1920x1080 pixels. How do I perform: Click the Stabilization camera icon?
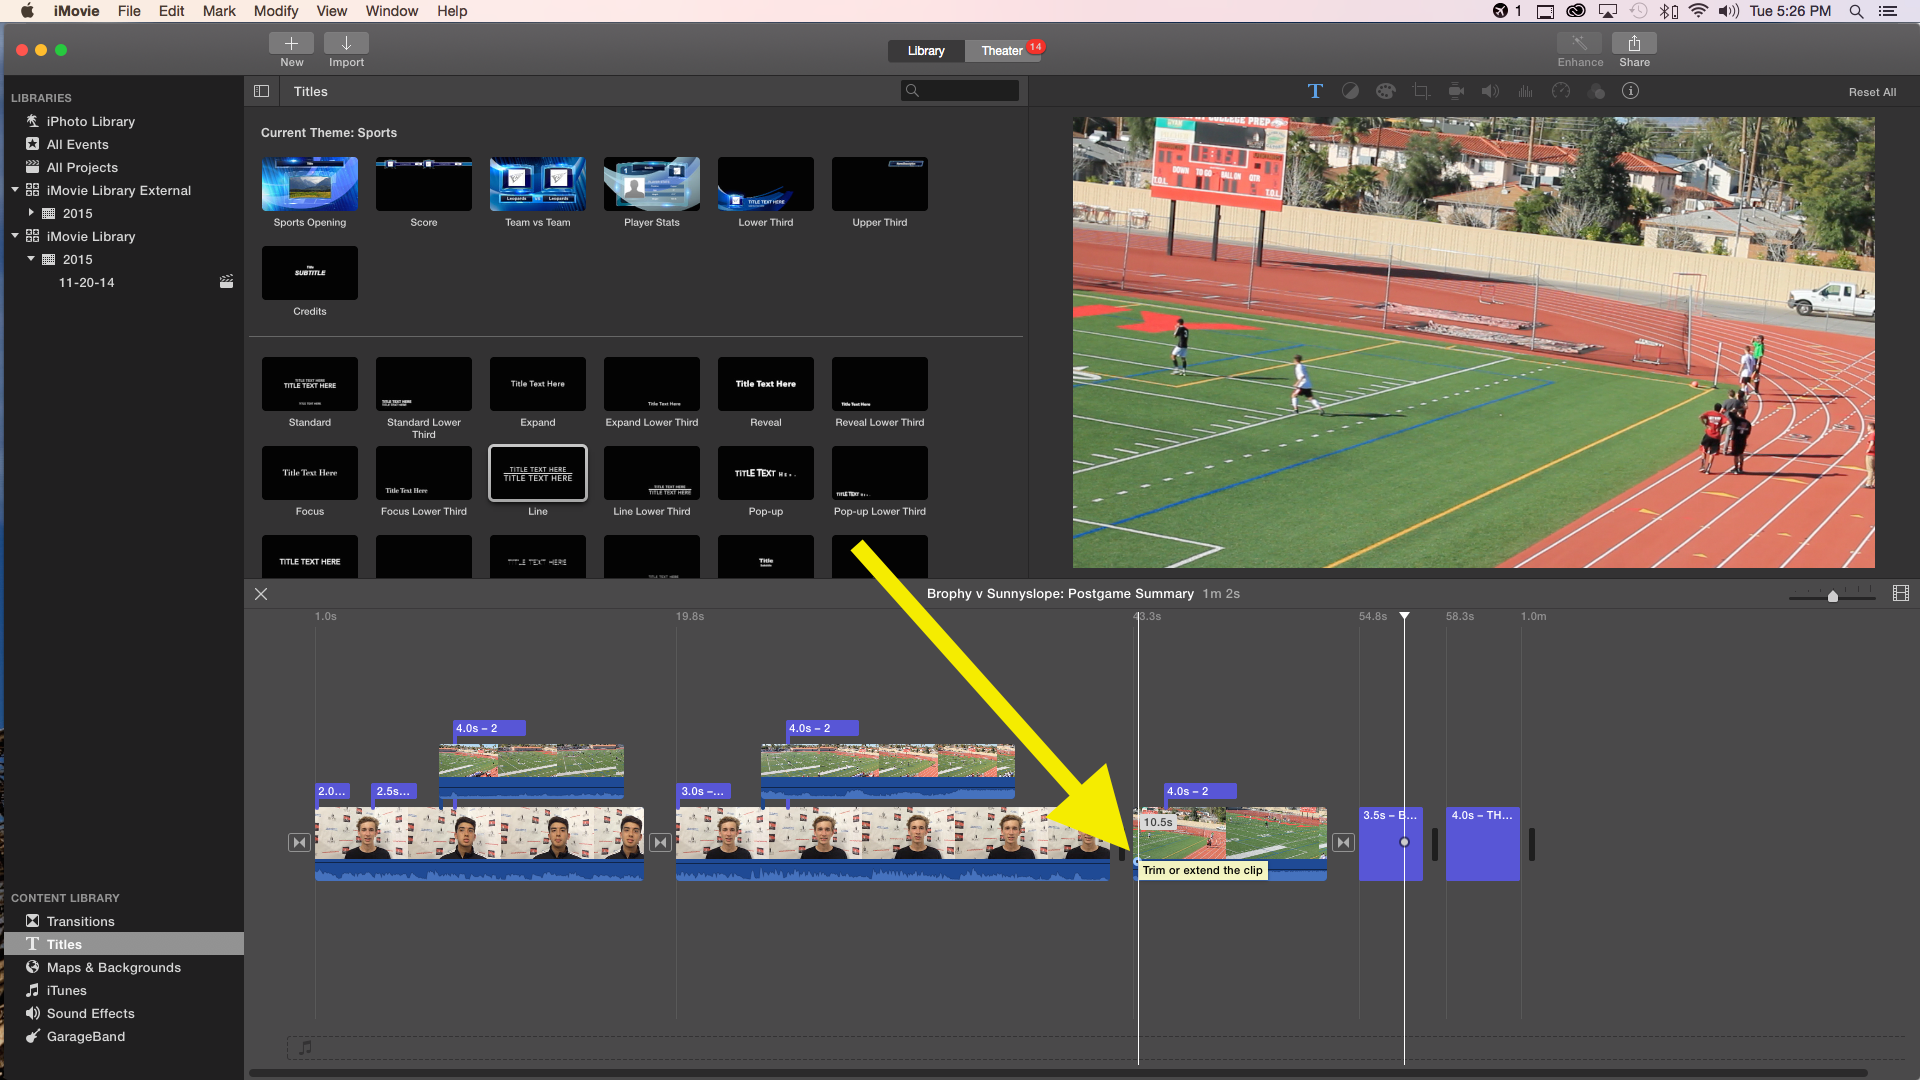pos(1456,91)
